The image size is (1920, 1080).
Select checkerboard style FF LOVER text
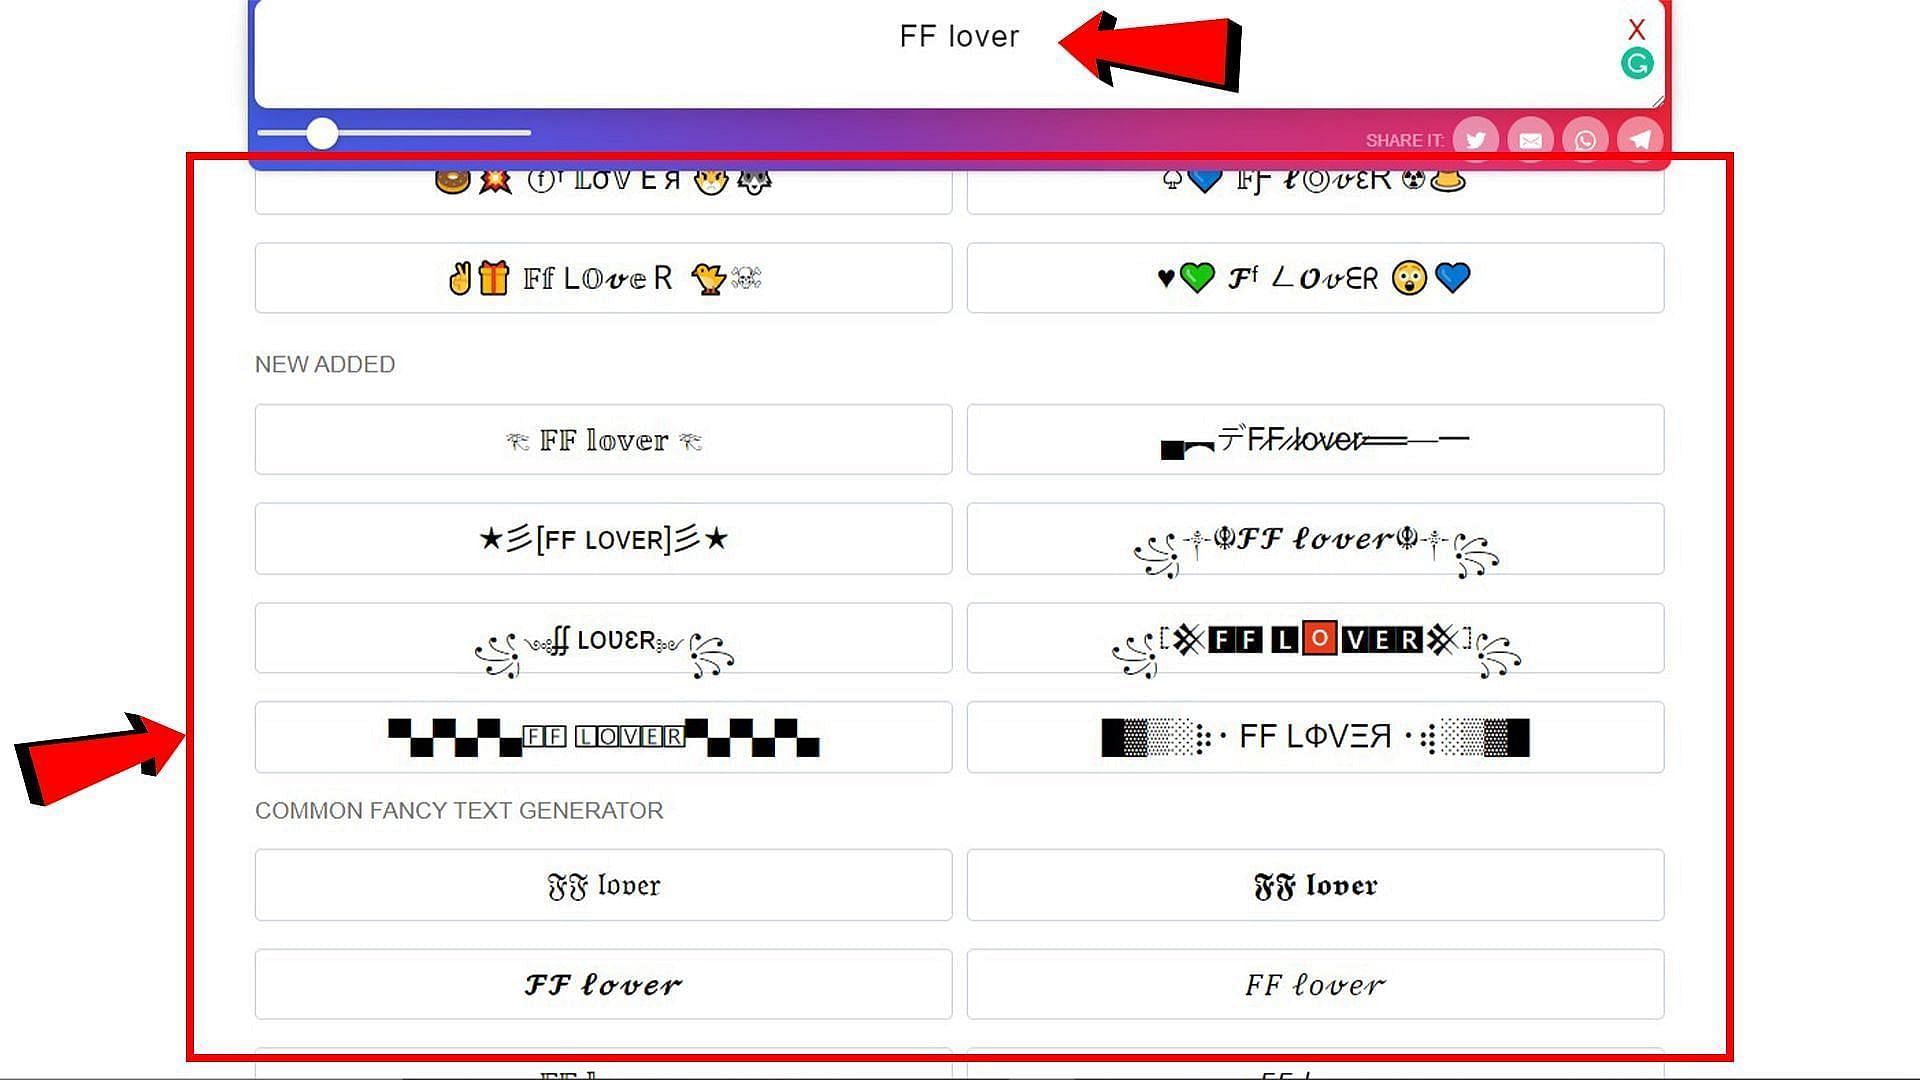(x=603, y=737)
